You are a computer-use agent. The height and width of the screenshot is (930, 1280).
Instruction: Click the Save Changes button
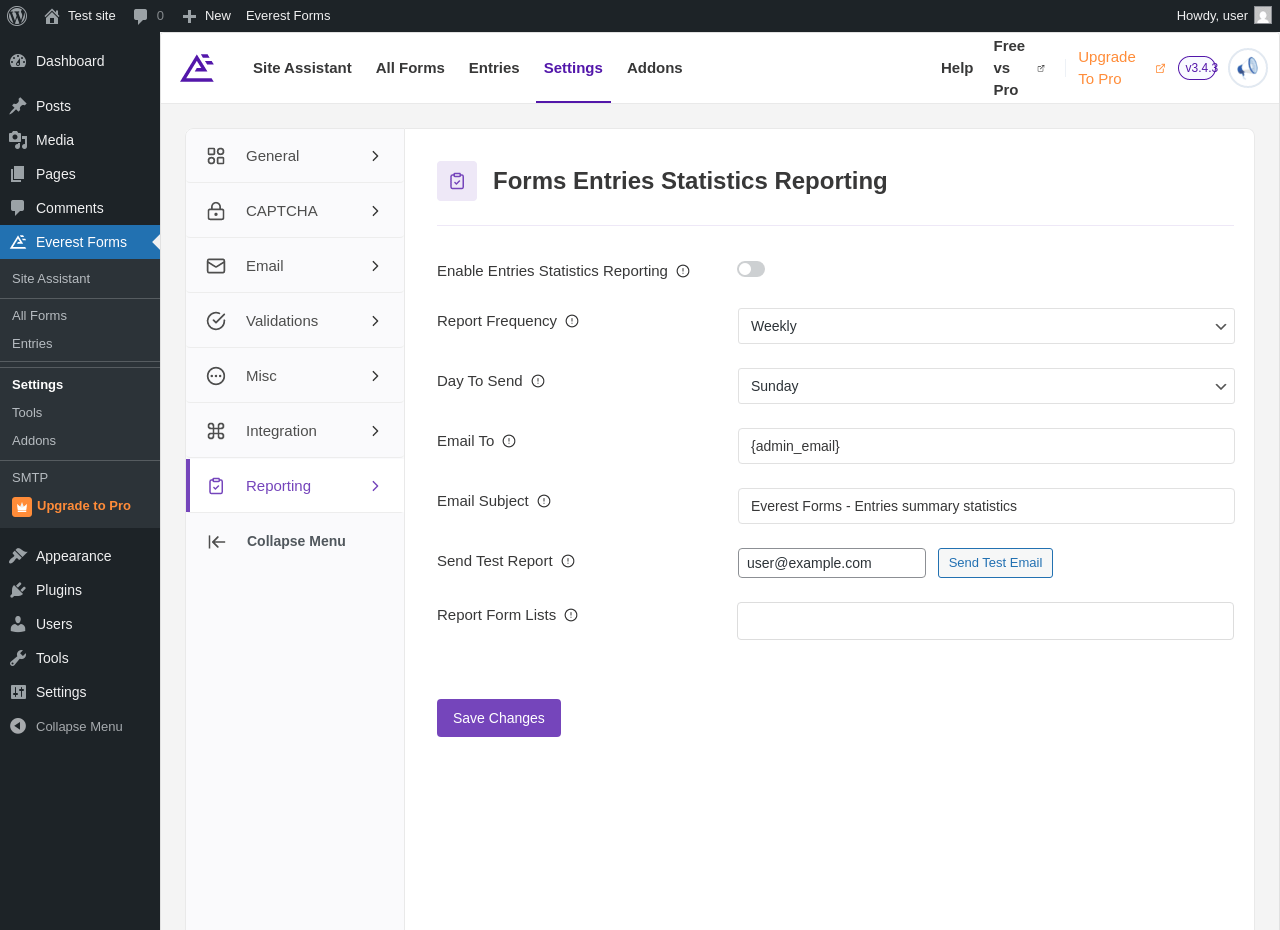[498, 718]
